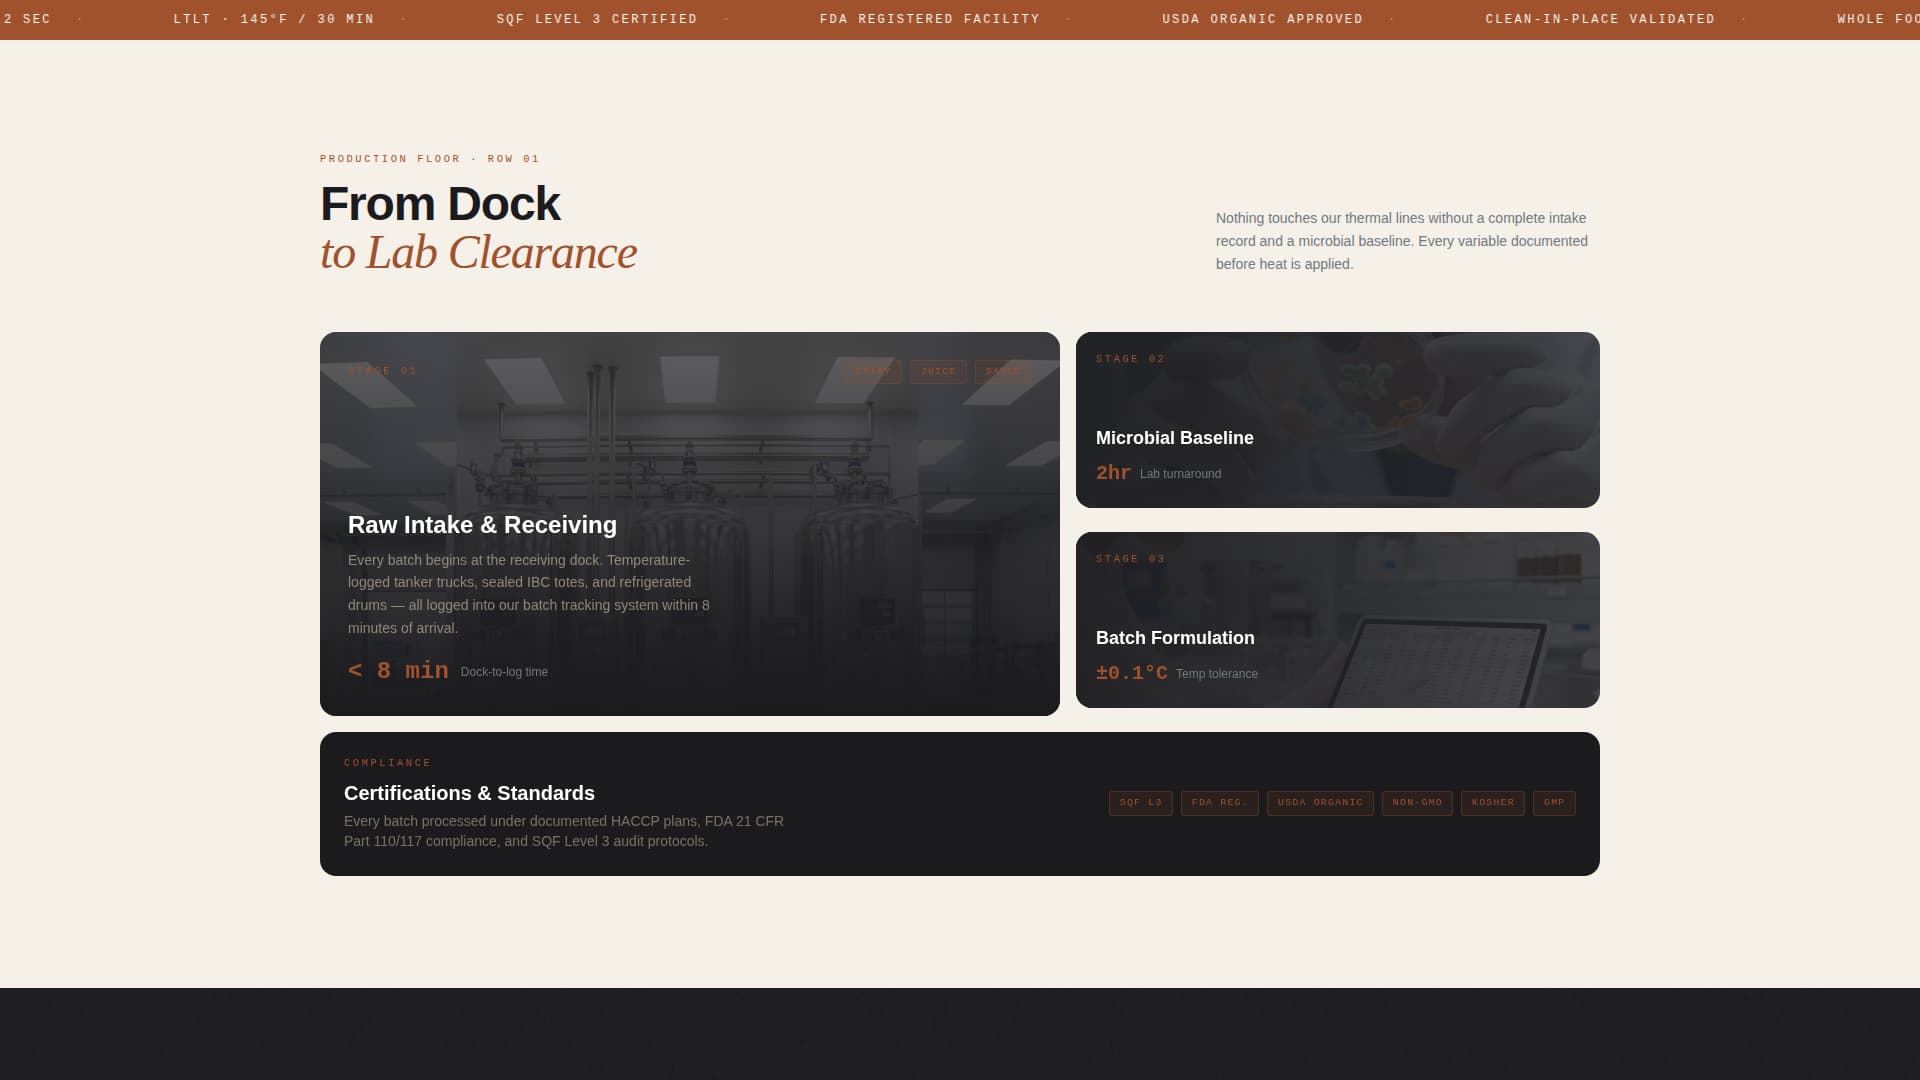Click the From Dock to Lab Clearance heading
Viewport: 1920px width, 1080px height.
478,228
